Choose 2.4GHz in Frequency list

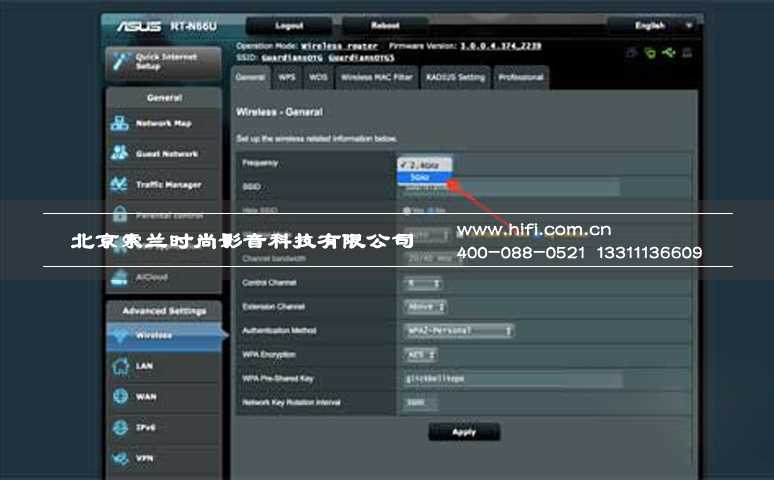pyautogui.click(x=425, y=165)
